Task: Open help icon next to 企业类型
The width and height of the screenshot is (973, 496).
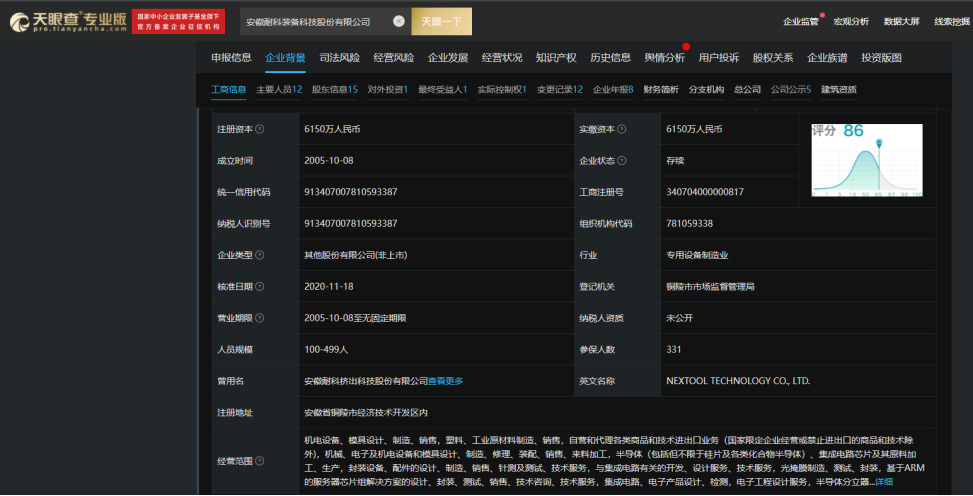Action: point(259,255)
